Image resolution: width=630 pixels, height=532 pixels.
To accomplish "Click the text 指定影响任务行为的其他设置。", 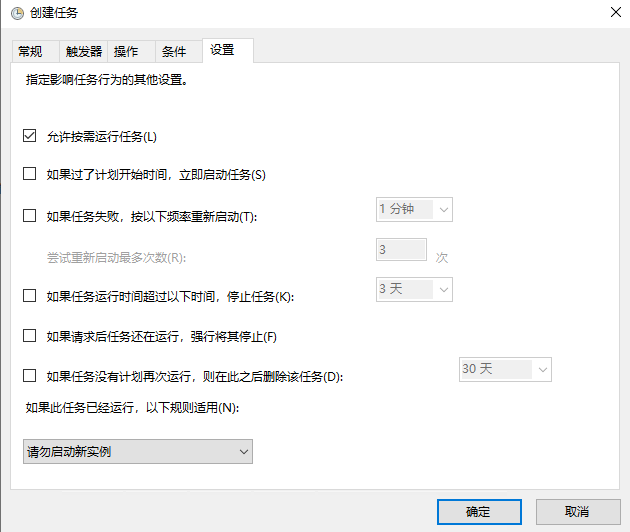I will pyautogui.click(x=107, y=80).
